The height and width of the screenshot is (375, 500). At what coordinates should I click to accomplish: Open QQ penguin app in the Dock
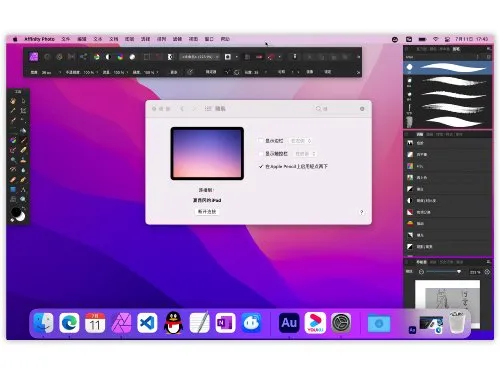(173, 322)
